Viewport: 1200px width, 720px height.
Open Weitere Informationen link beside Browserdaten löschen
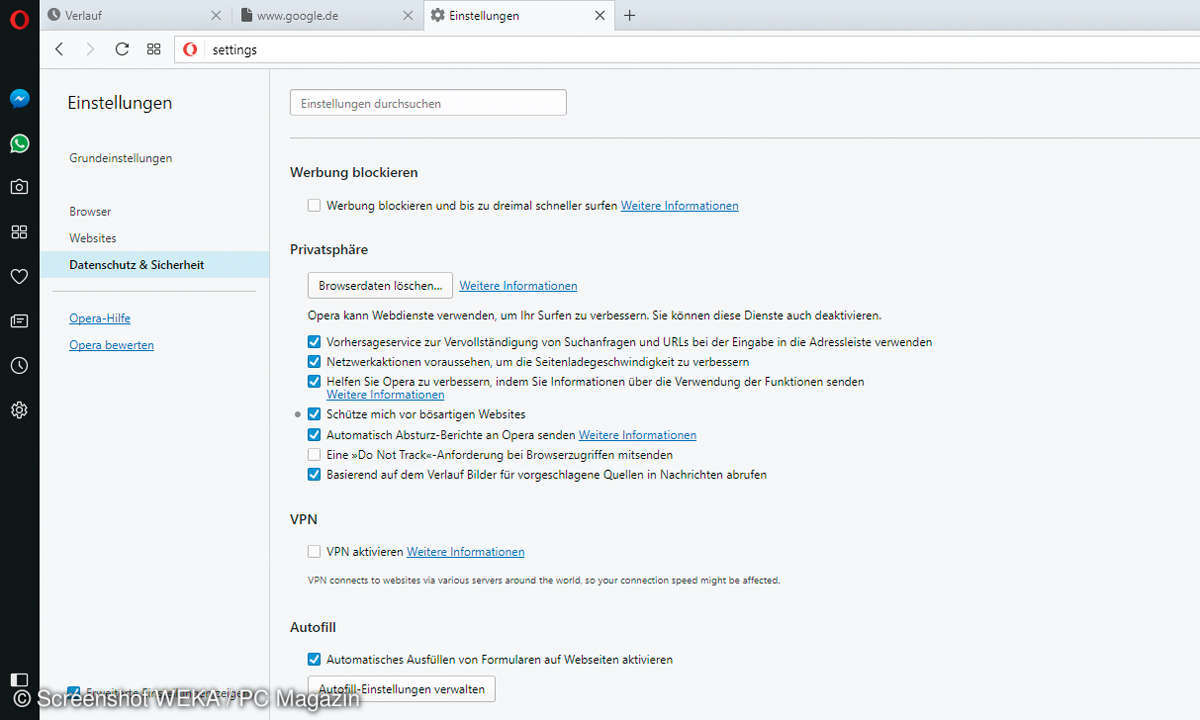pos(518,286)
